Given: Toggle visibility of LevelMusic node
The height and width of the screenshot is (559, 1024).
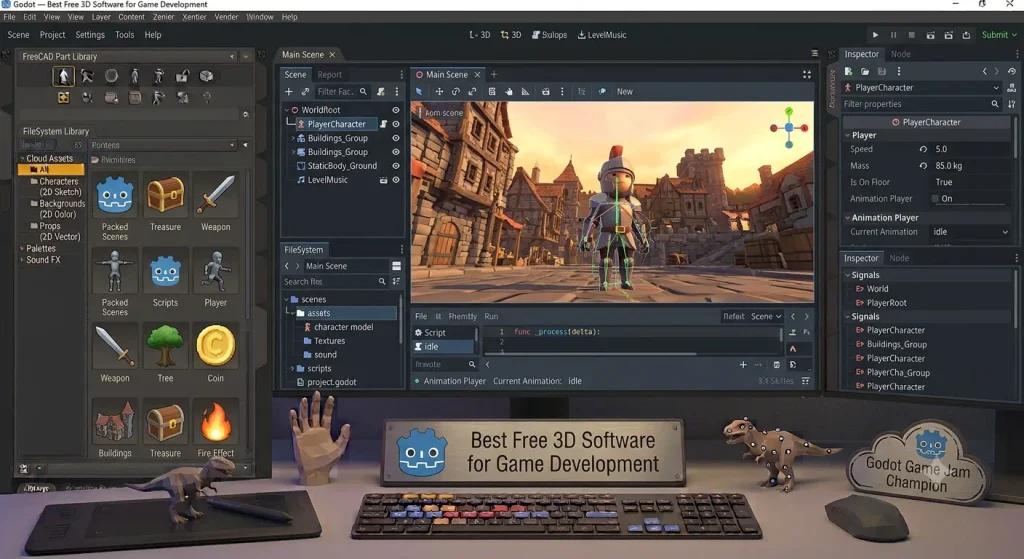Looking at the screenshot, I should click(x=396, y=180).
